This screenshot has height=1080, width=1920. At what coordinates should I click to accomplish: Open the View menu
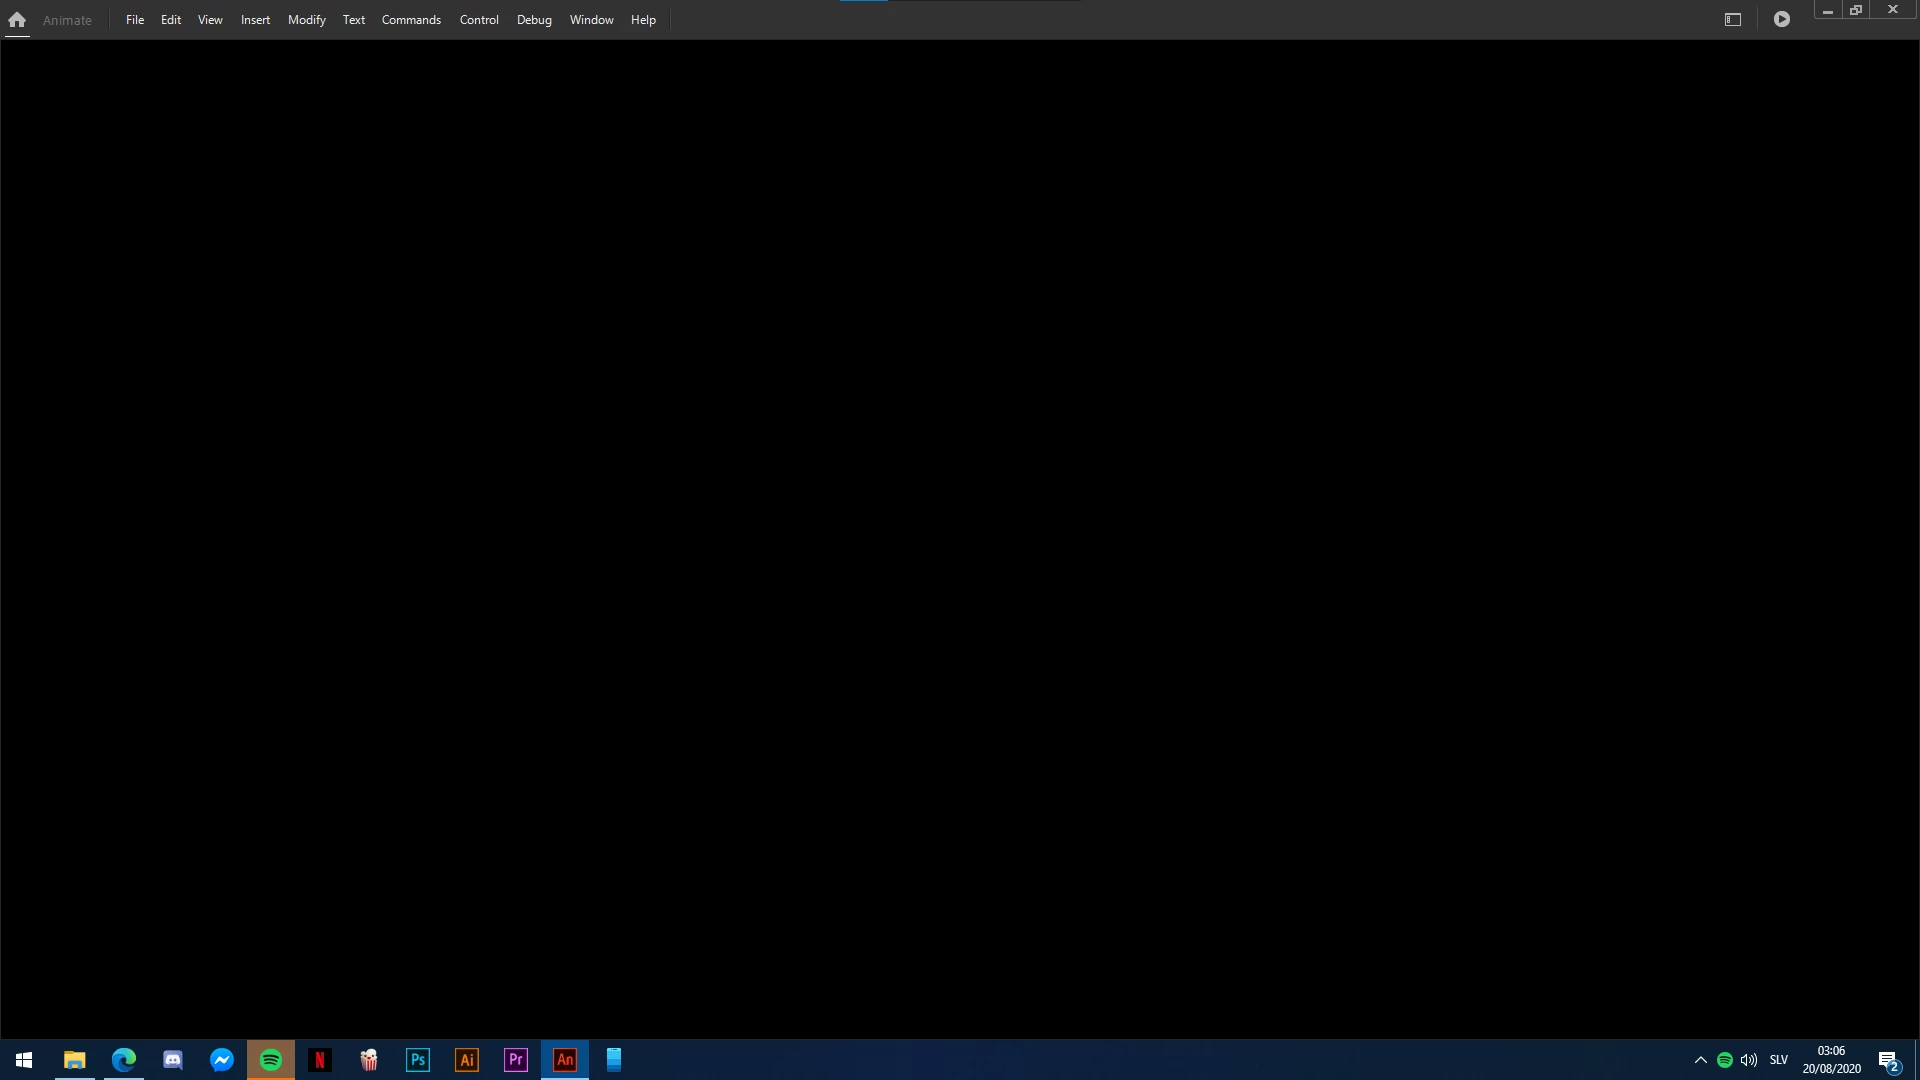pos(210,20)
